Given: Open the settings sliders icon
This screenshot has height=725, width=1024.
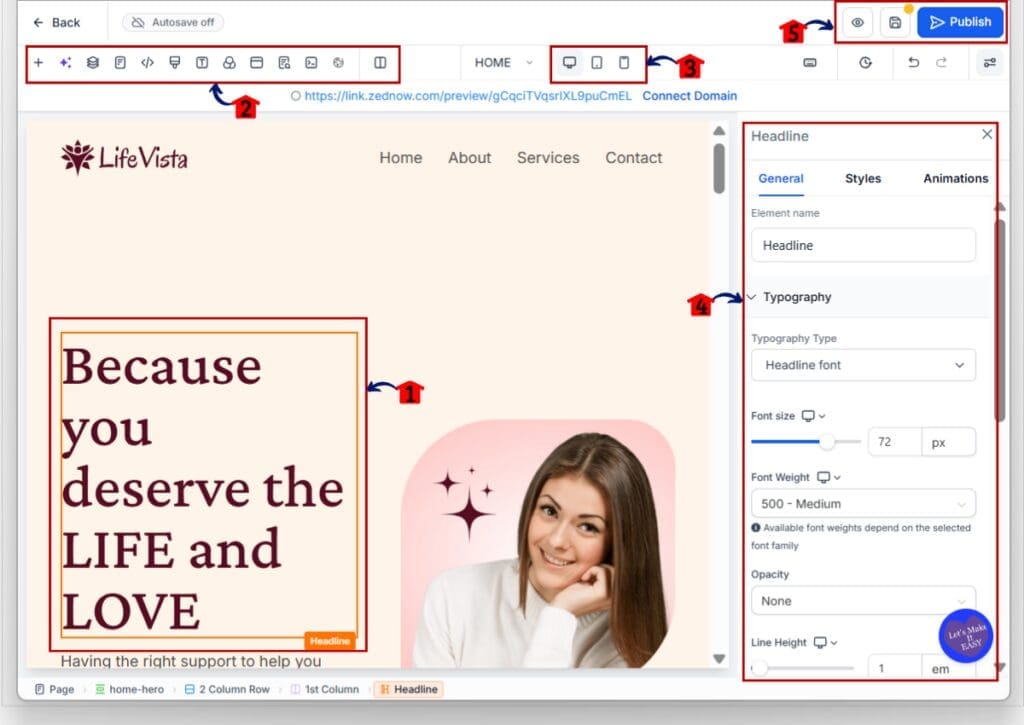Looking at the screenshot, I should pos(990,63).
